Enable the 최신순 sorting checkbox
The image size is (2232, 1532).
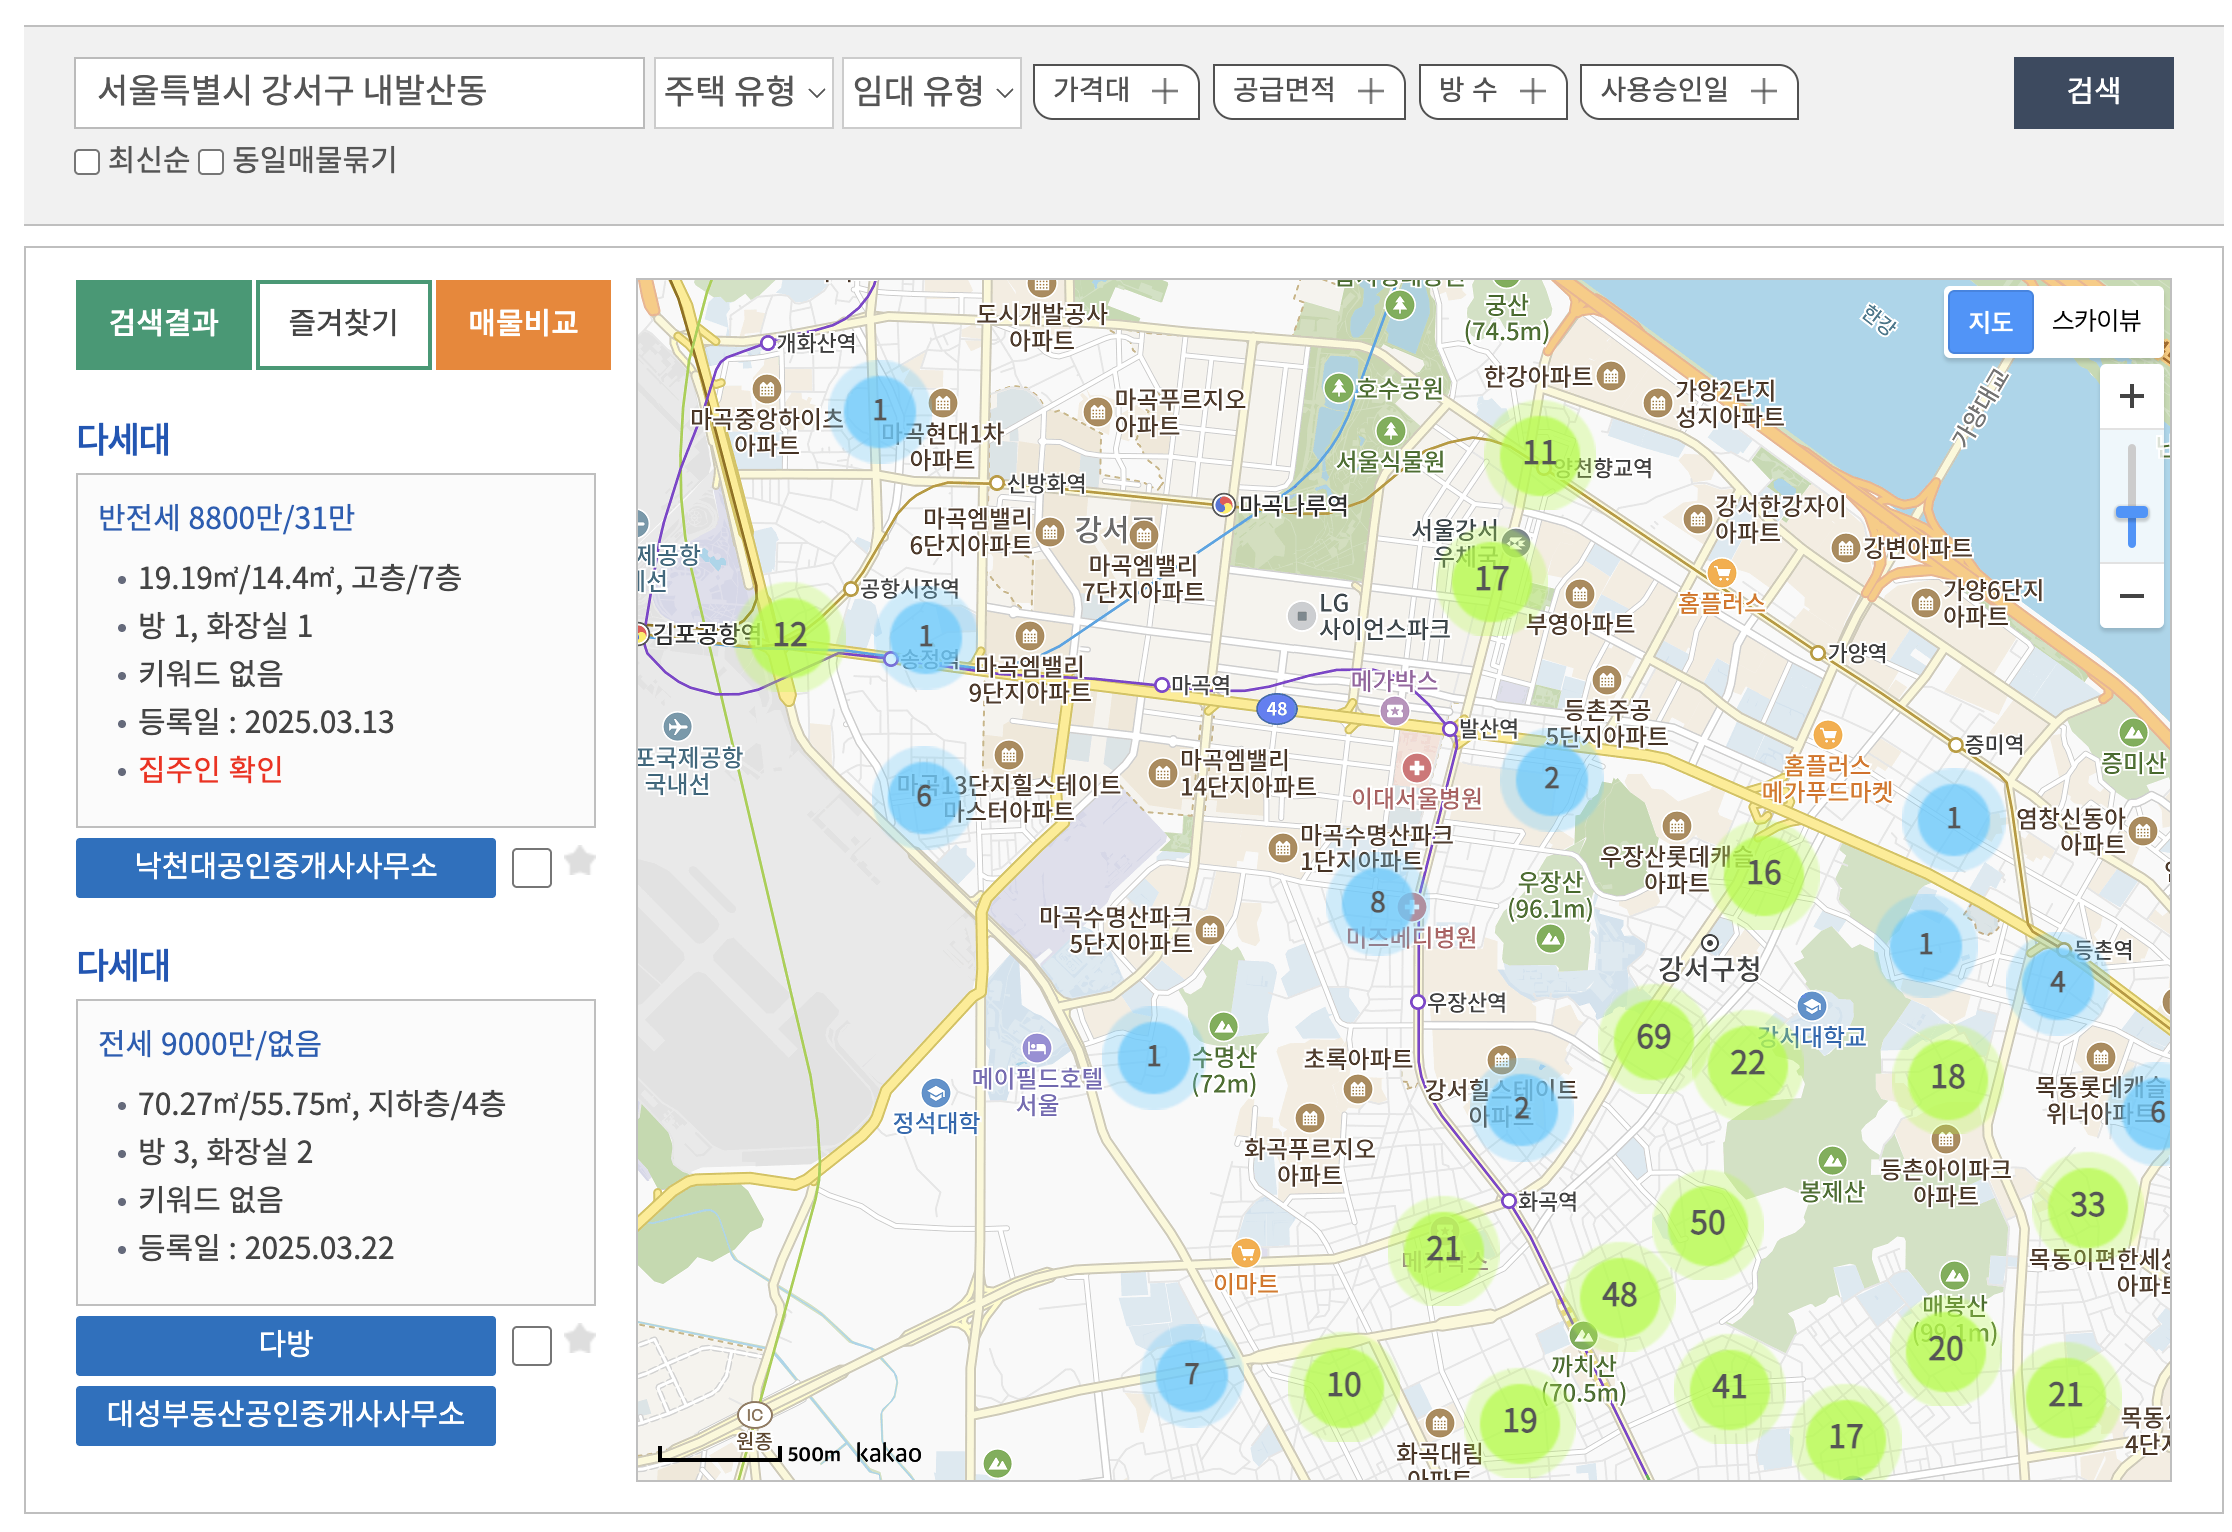(x=84, y=162)
